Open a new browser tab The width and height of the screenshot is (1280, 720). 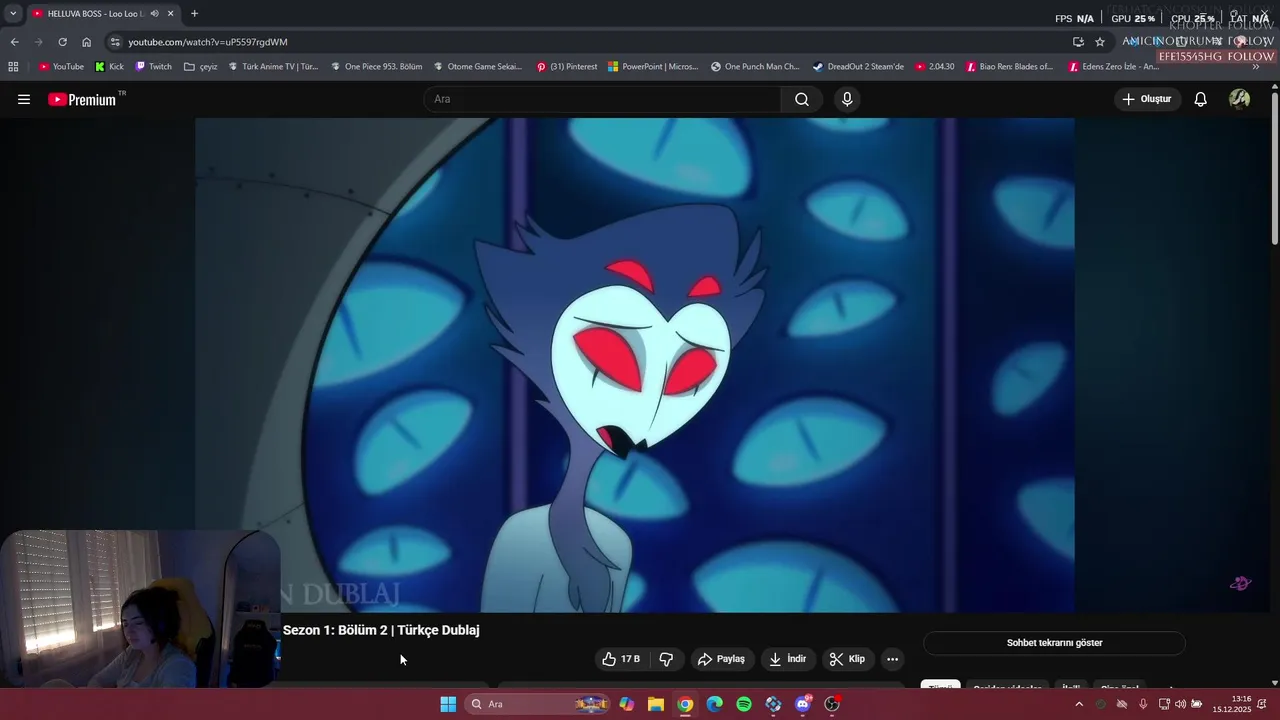coord(194,14)
